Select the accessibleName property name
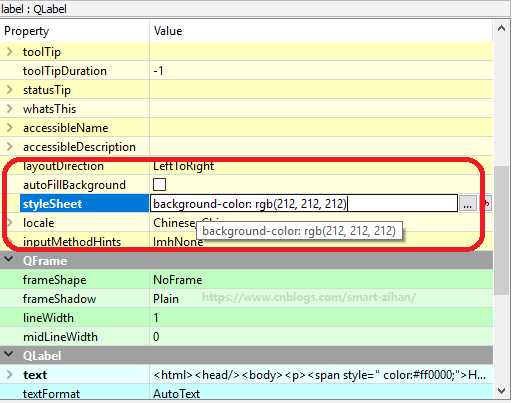 66,128
